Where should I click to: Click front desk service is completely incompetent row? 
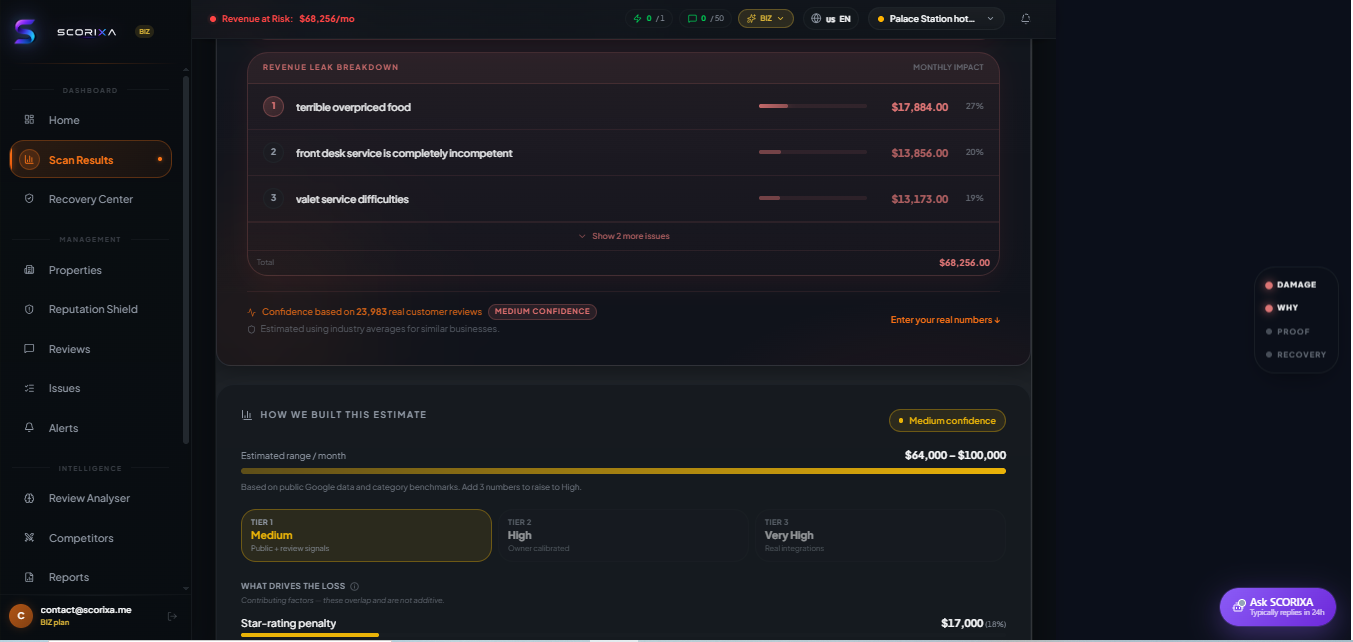(623, 152)
